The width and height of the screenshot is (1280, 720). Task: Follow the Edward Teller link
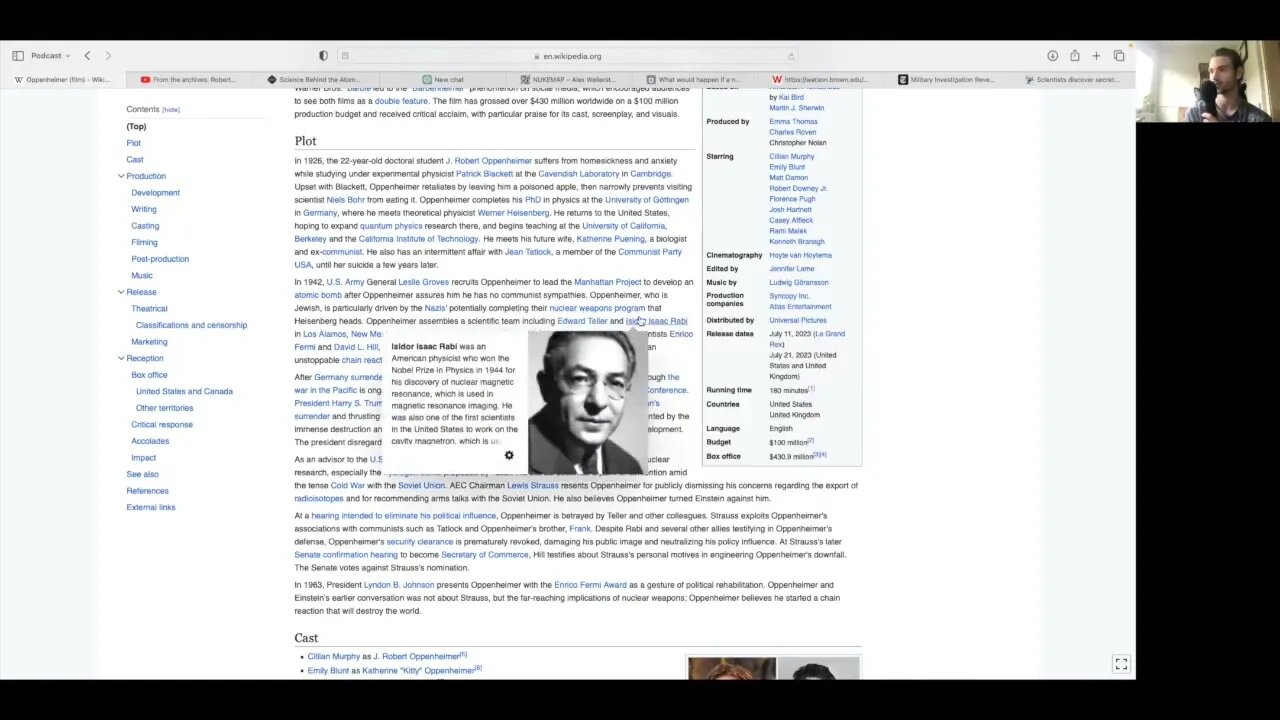point(582,321)
